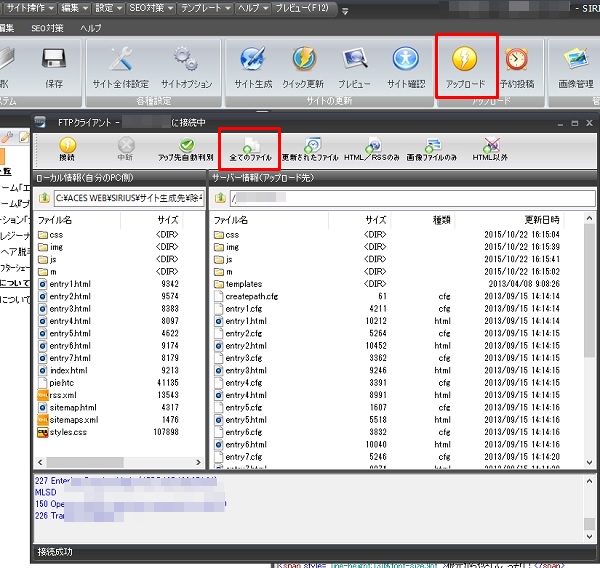Click the server path input field

[x=412, y=198]
